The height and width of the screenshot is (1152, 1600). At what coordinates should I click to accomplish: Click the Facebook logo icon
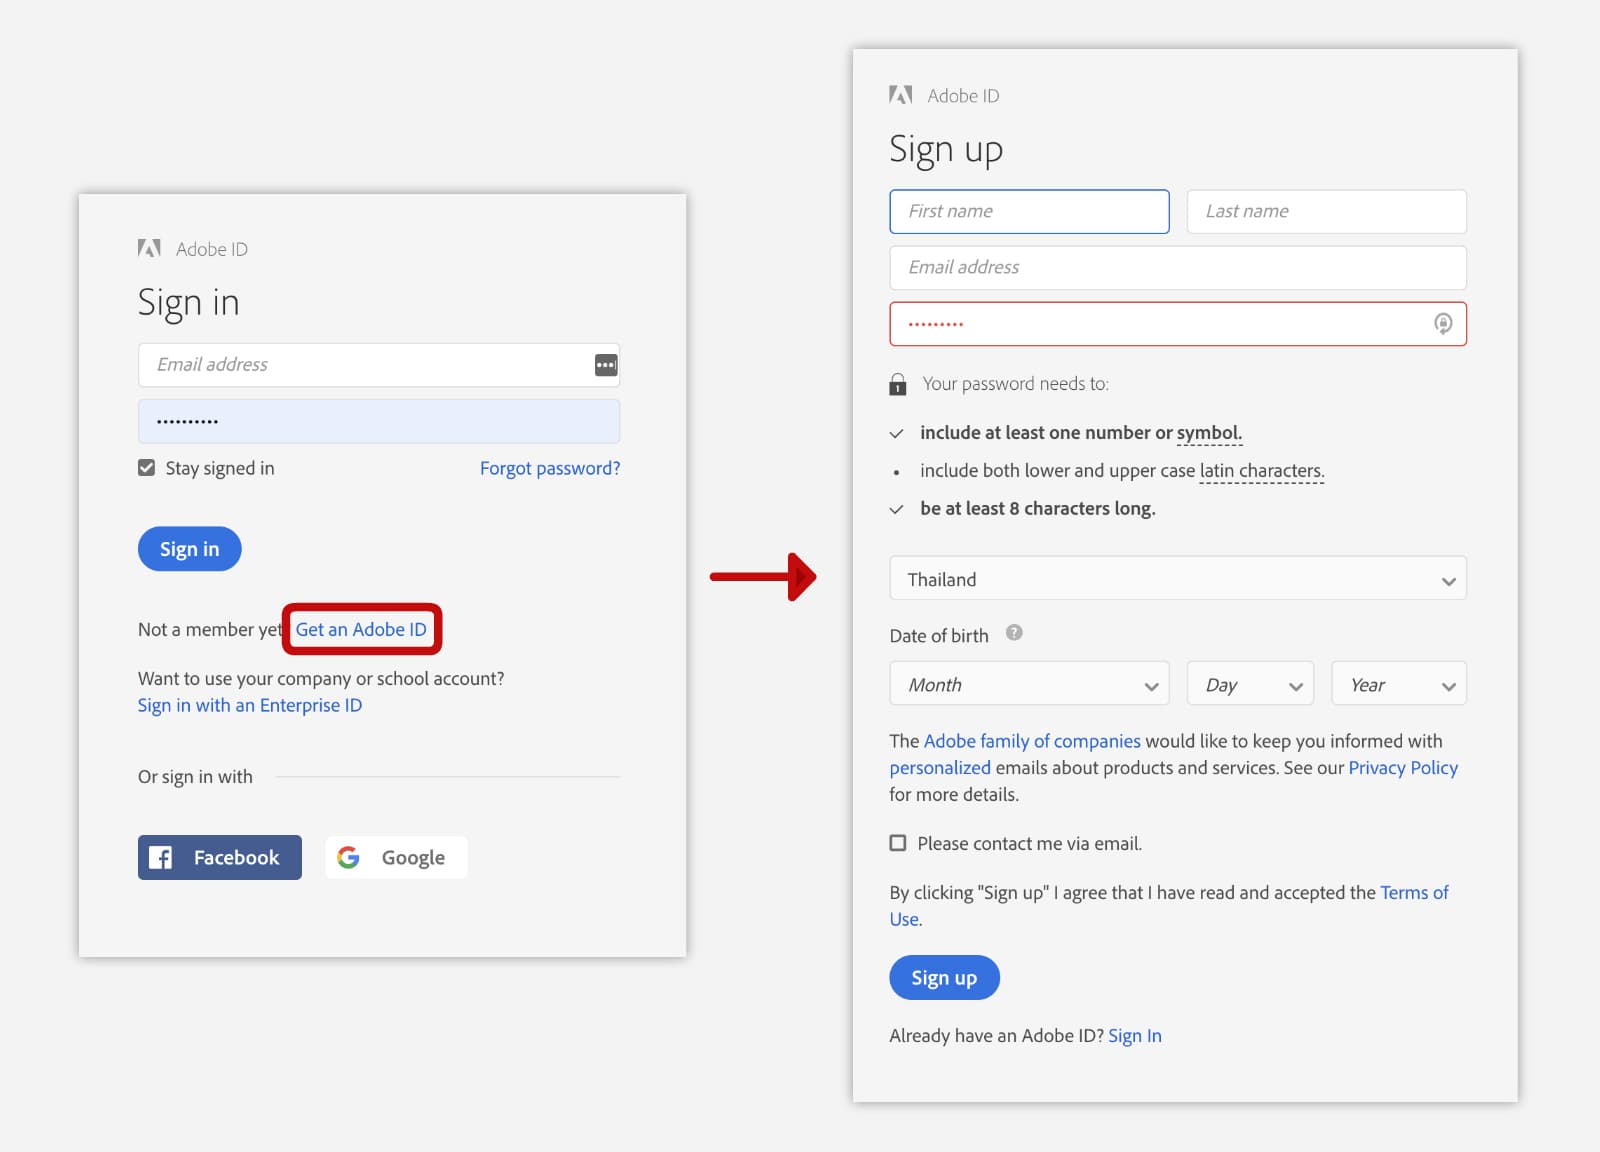click(160, 857)
